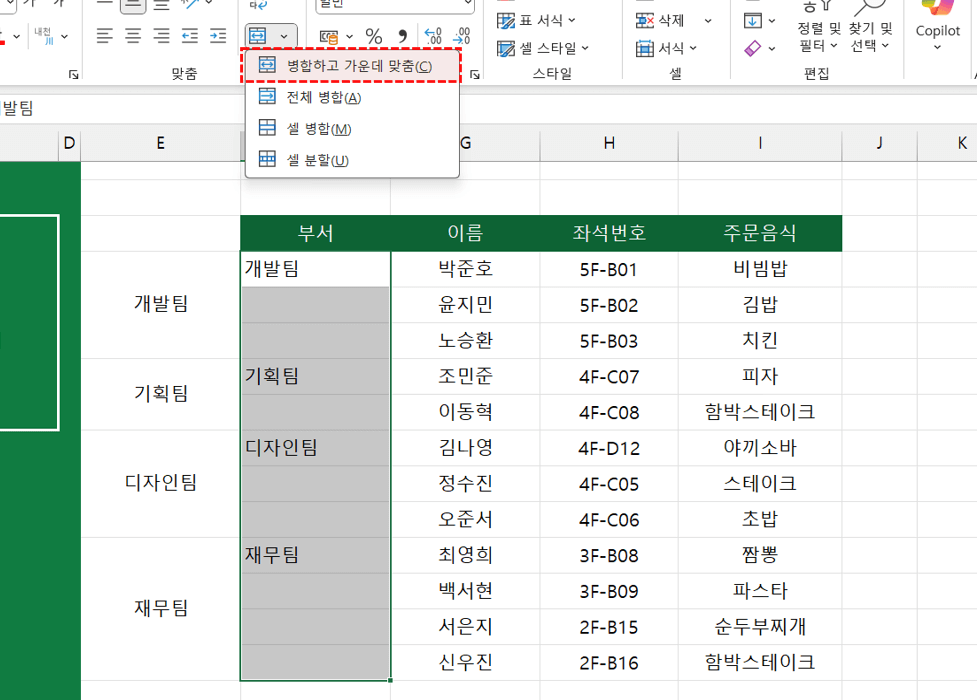Click the increase indent icon

click(x=218, y=37)
